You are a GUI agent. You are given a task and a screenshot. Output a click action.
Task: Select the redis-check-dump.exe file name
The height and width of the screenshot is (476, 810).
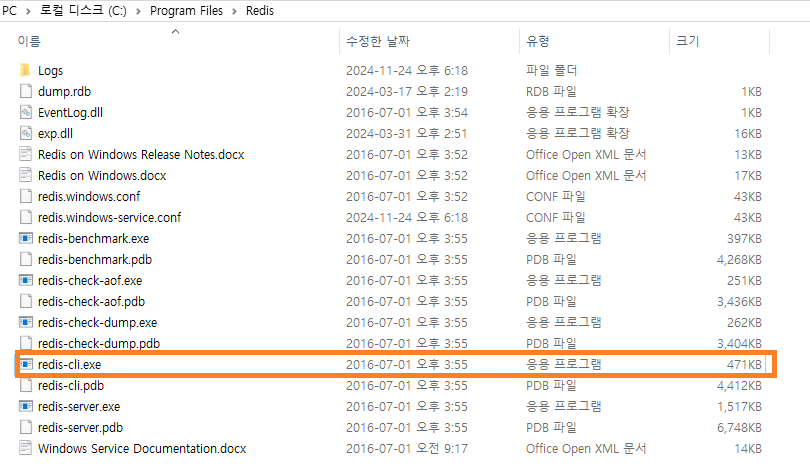coord(98,323)
